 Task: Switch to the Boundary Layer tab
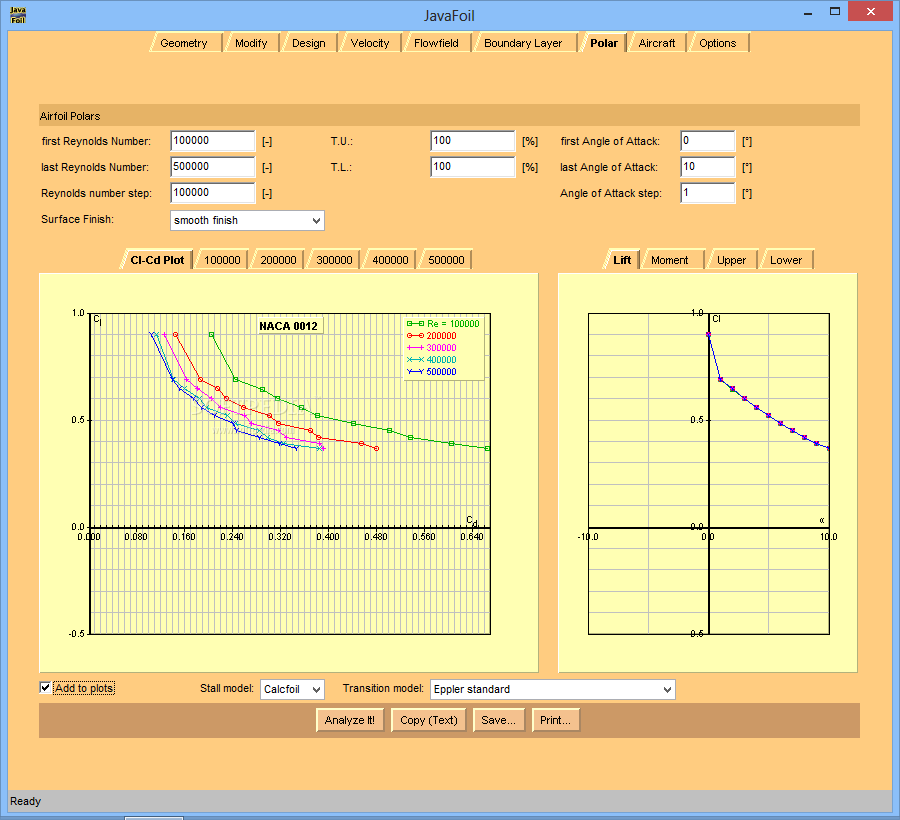(523, 43)
